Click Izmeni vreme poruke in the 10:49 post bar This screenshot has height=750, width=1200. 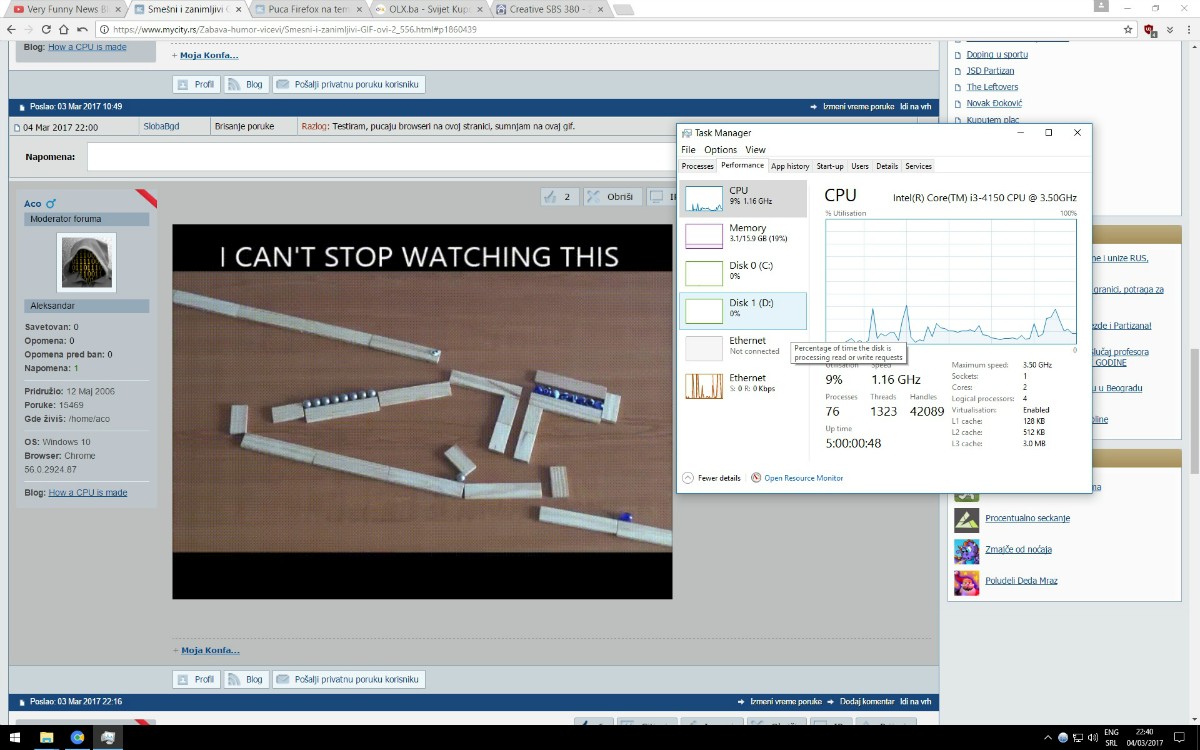[858, 107]
